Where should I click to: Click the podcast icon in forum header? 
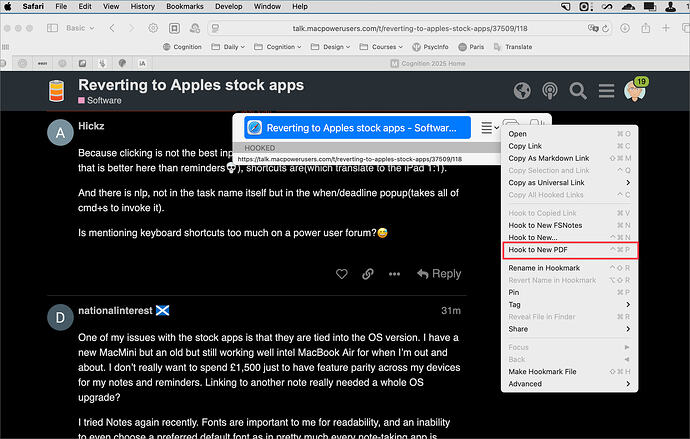tap(550, 91)
